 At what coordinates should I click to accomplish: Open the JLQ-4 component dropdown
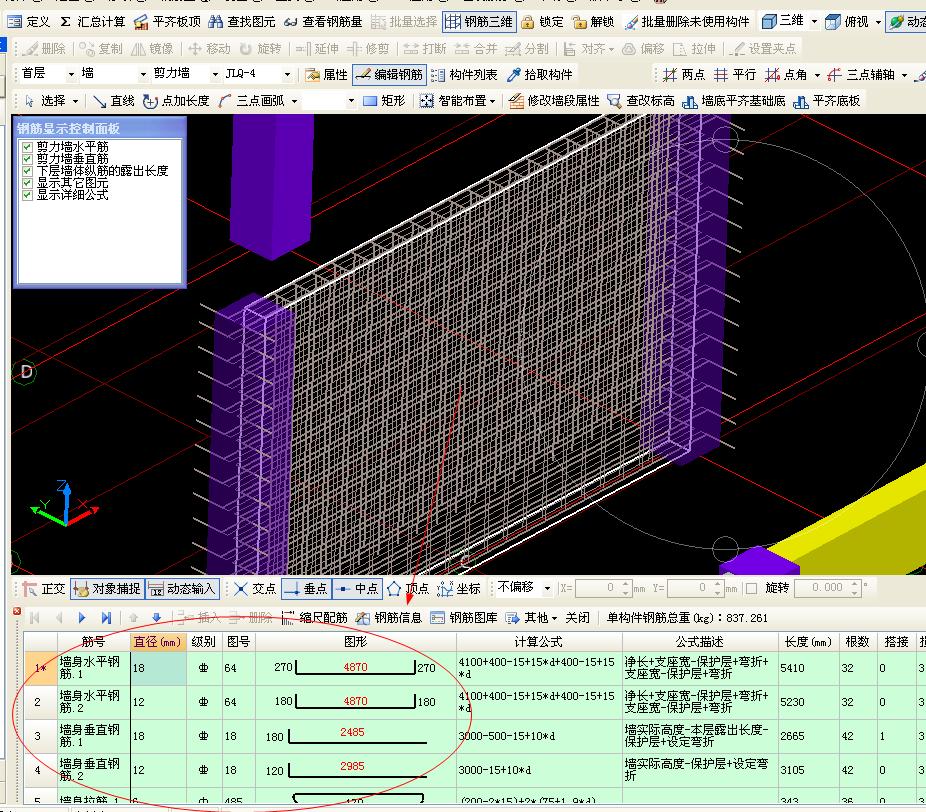pyautogui.click(x=288, y=74)
